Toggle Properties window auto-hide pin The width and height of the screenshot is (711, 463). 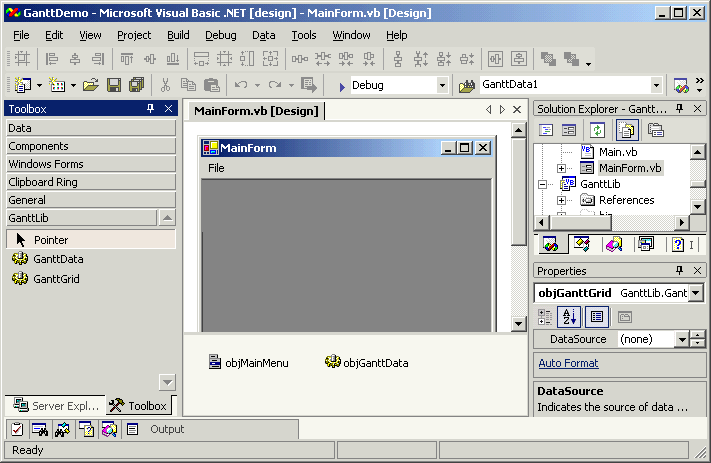pyautogui.click(x=679, y=271)
